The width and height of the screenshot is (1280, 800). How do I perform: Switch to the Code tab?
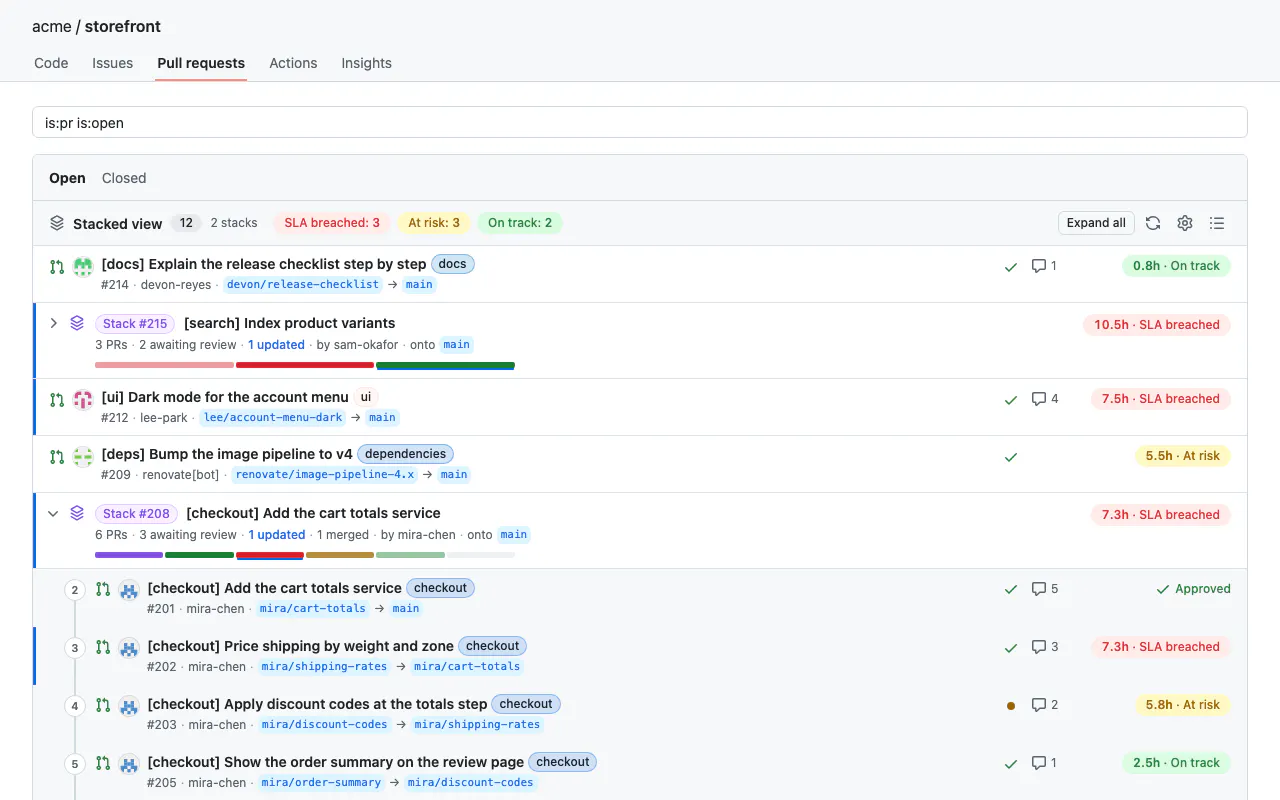coord(51,63)
